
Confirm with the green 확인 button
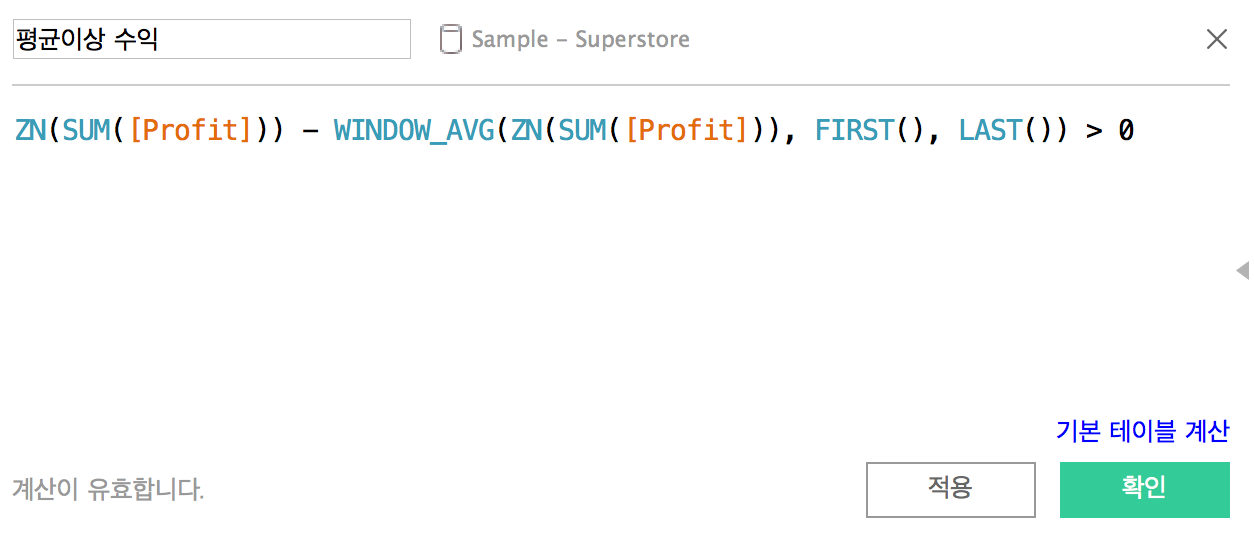[x=1145, y=489]
